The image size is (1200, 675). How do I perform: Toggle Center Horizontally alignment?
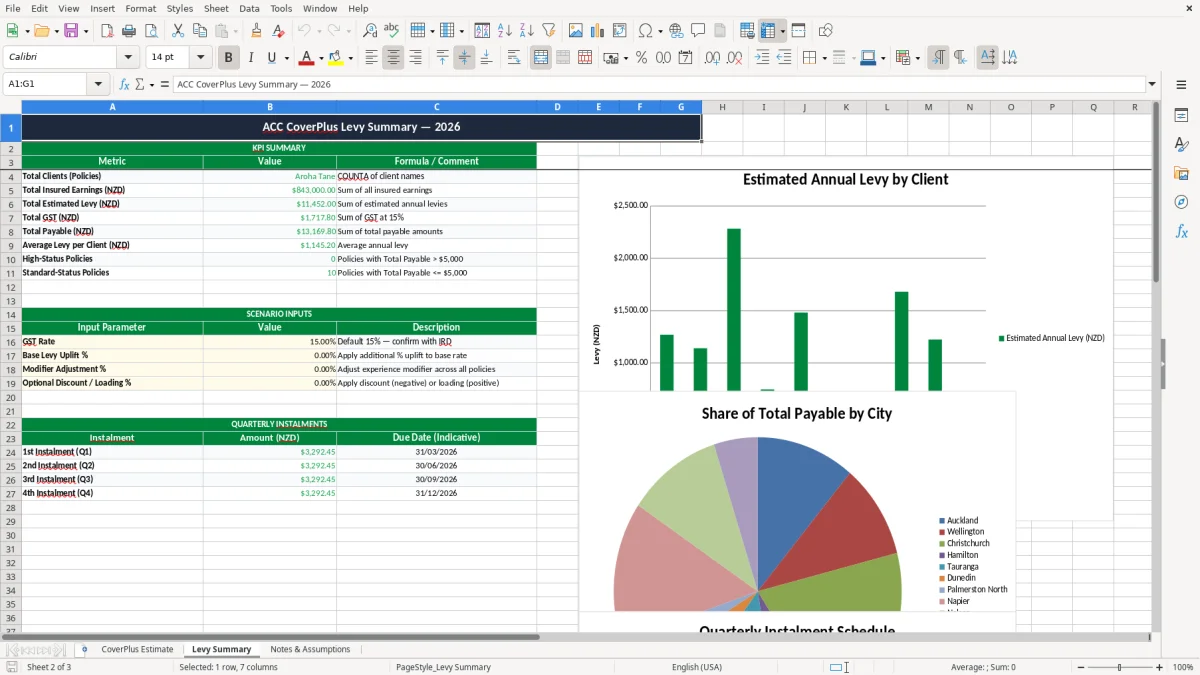[x=393, y=58]
